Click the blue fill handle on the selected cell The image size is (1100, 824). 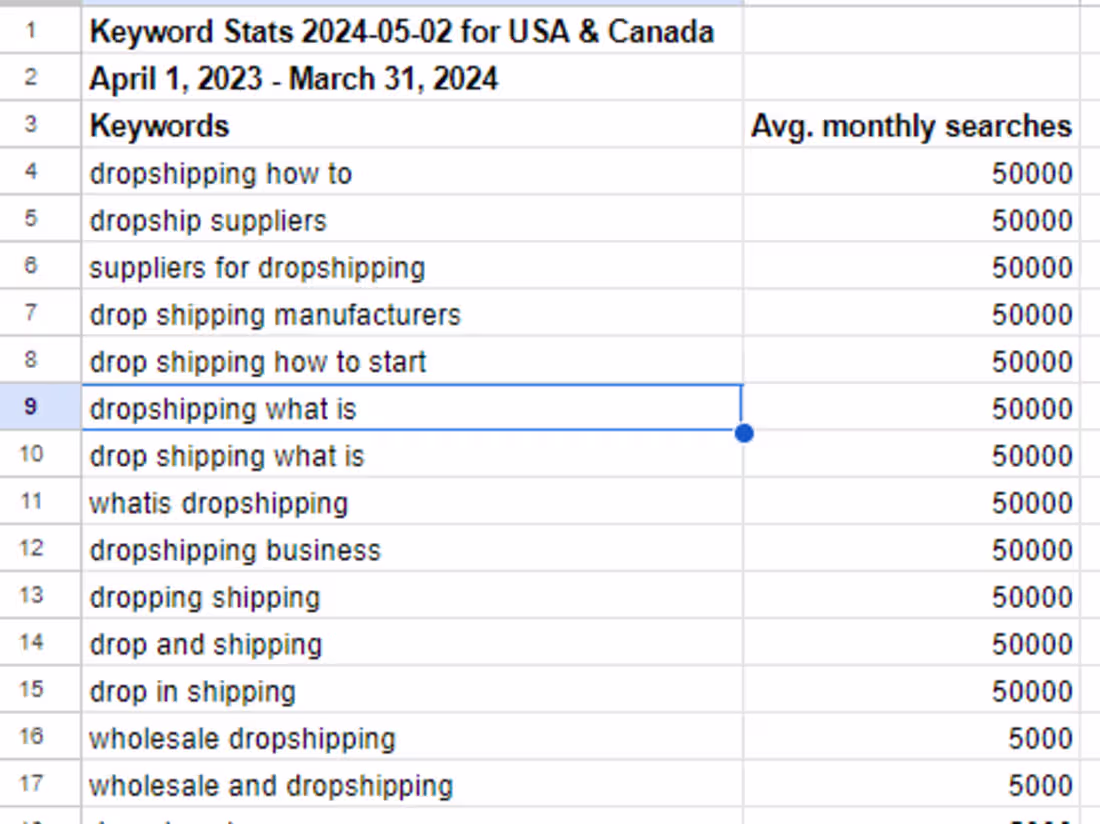click(744, 433)
